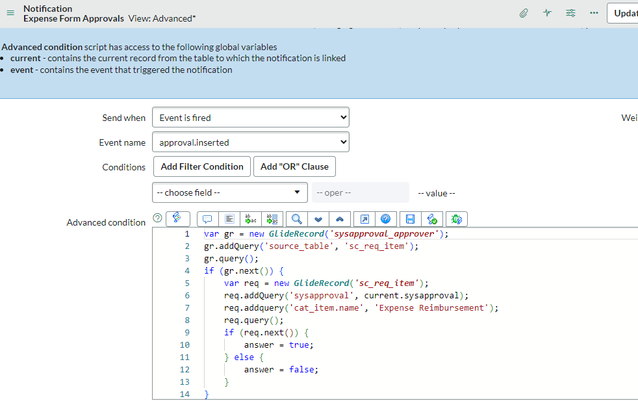Click the search magnifier in script toolbar
This screenshot has height=418, width=638.
297,219
